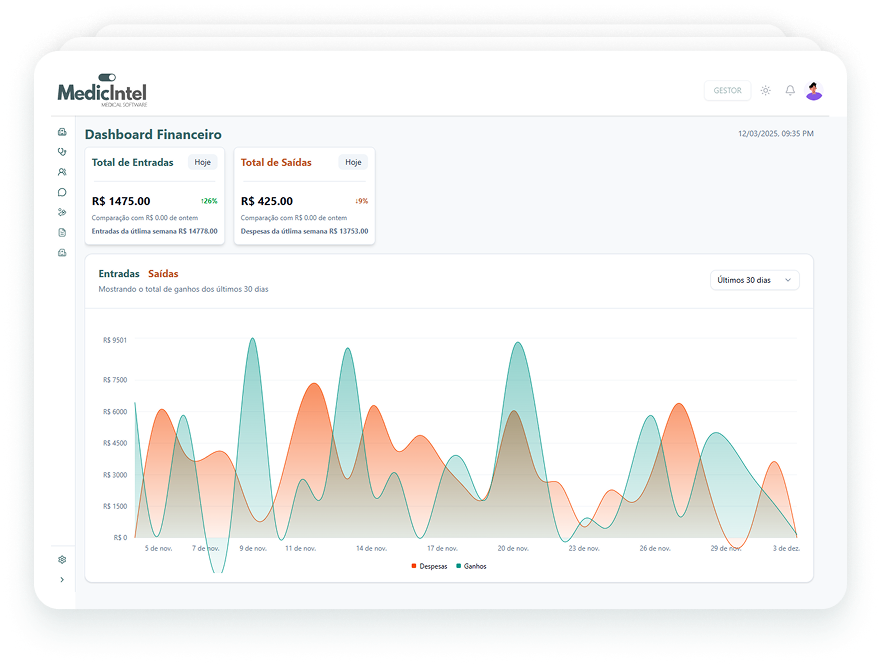This screenshot has width=881, height=665.
Task: Open the Hoje selector on Total de Entradas
Action: [203, 162]
